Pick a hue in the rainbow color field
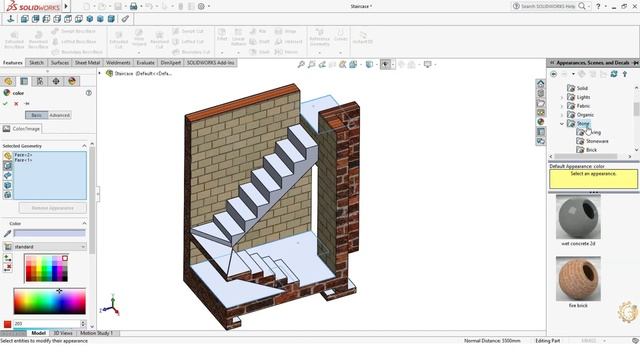This screenshot has height=360, width=640. (49, 301)
